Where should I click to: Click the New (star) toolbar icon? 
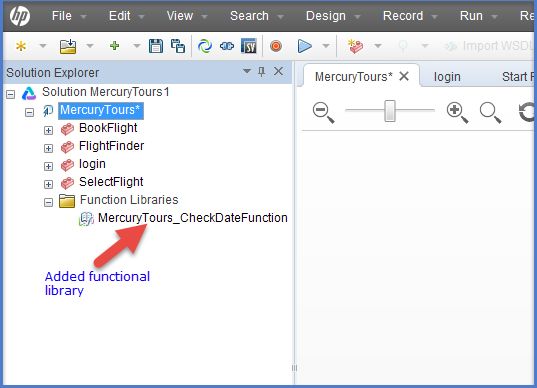coord(21,46)
